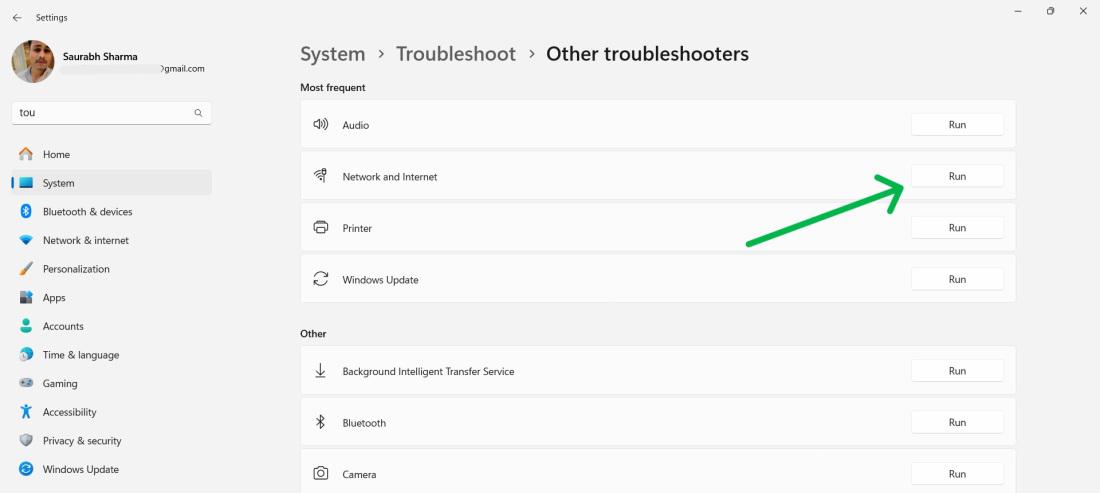The image size is (1100, 493).
Task: Click the Bluetooth & devices icon
Action: click(26, 212)
